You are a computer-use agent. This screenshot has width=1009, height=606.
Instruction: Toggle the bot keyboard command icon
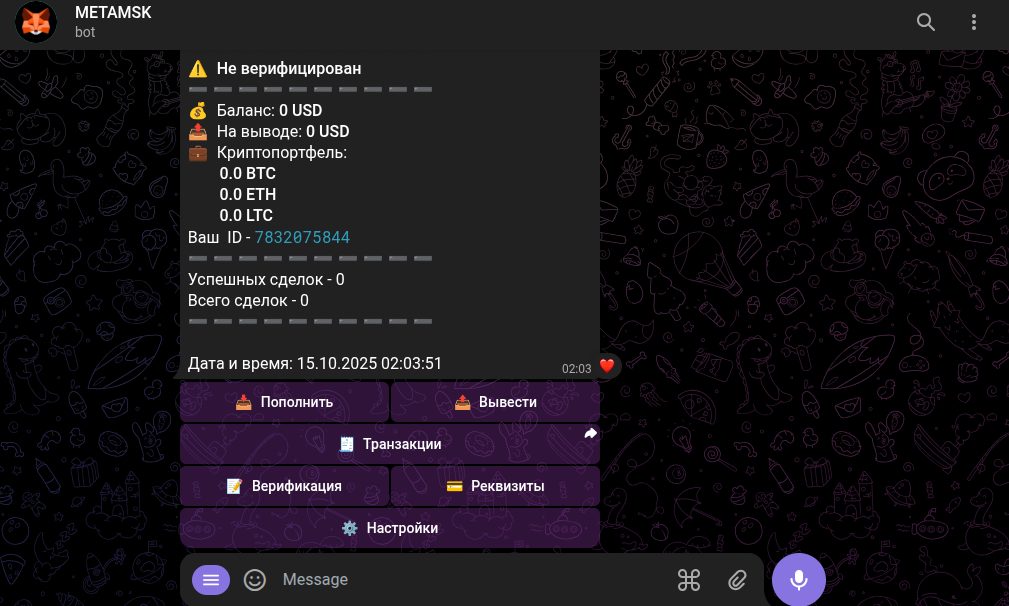coord(689,580)
